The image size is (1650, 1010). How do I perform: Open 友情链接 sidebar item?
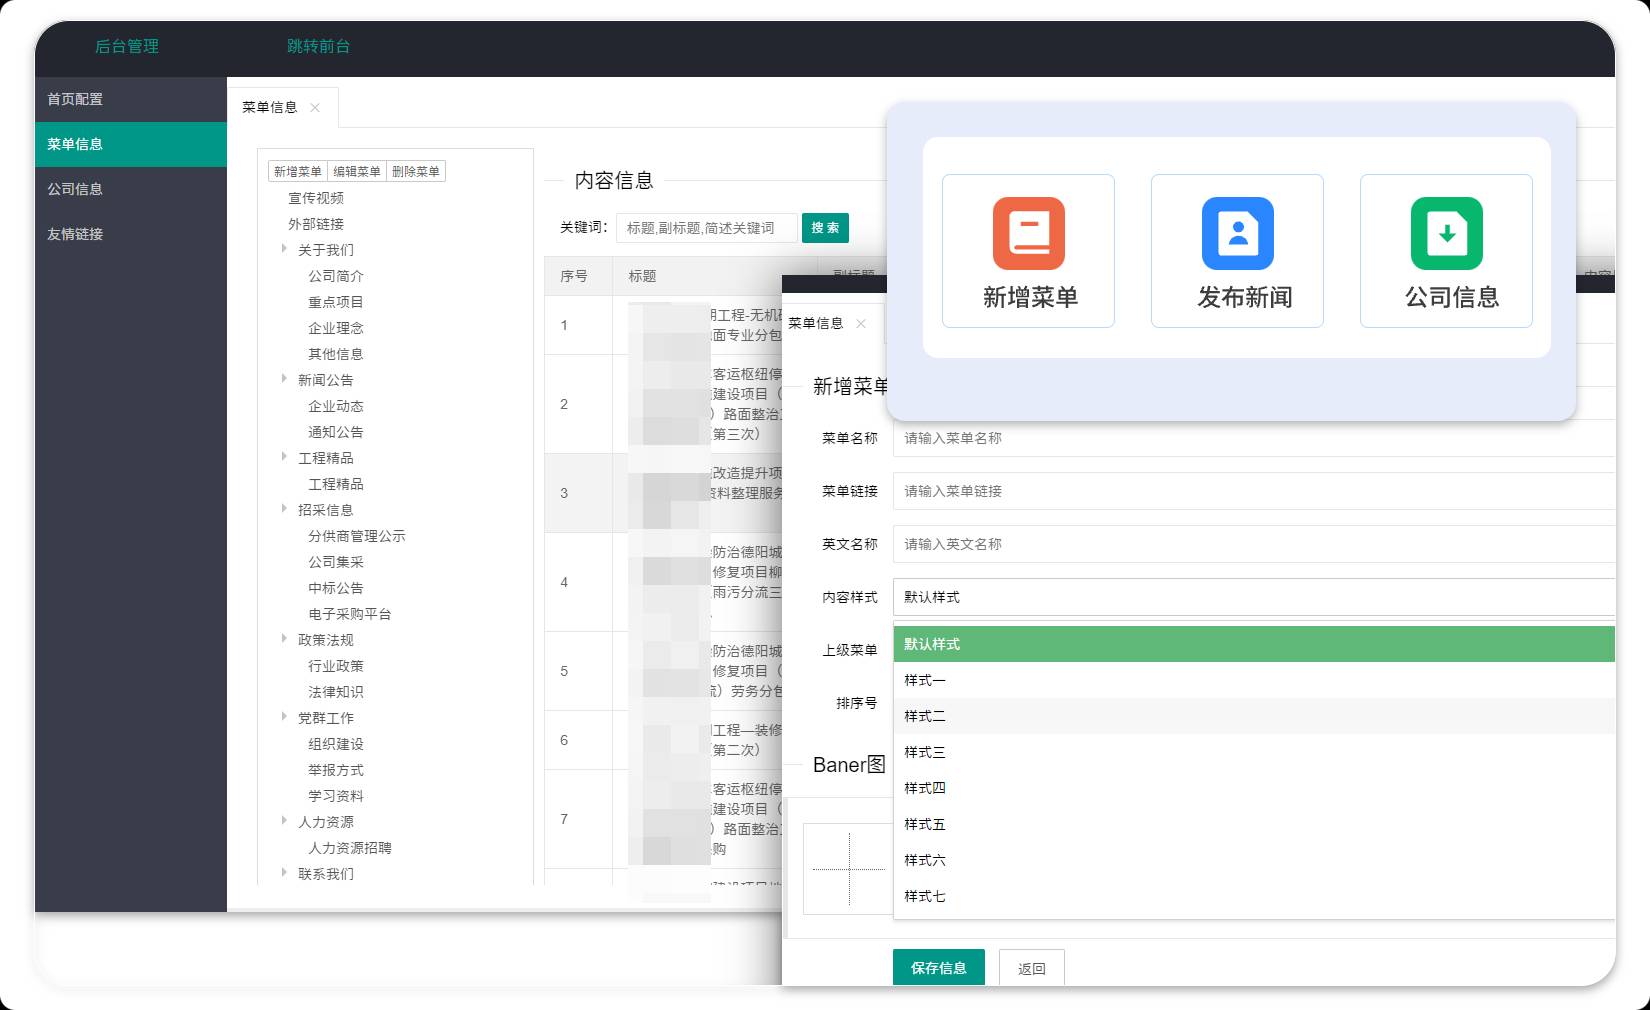pos(131,234)
